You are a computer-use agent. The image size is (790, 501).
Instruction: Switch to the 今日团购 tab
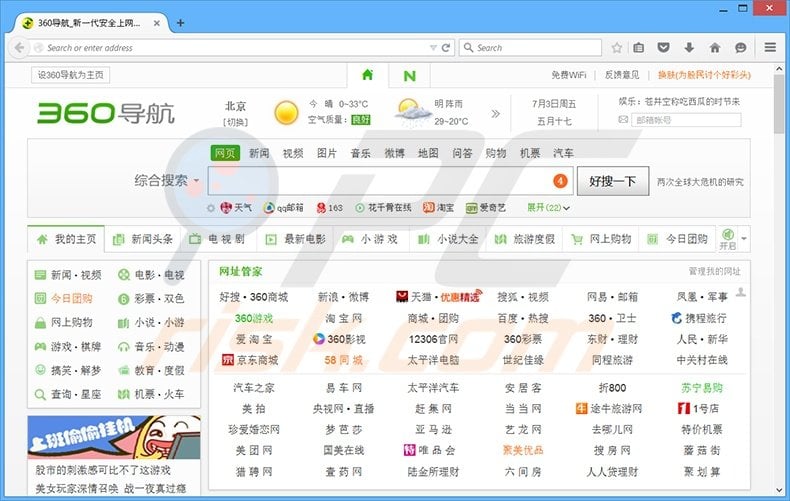point(677,239)
